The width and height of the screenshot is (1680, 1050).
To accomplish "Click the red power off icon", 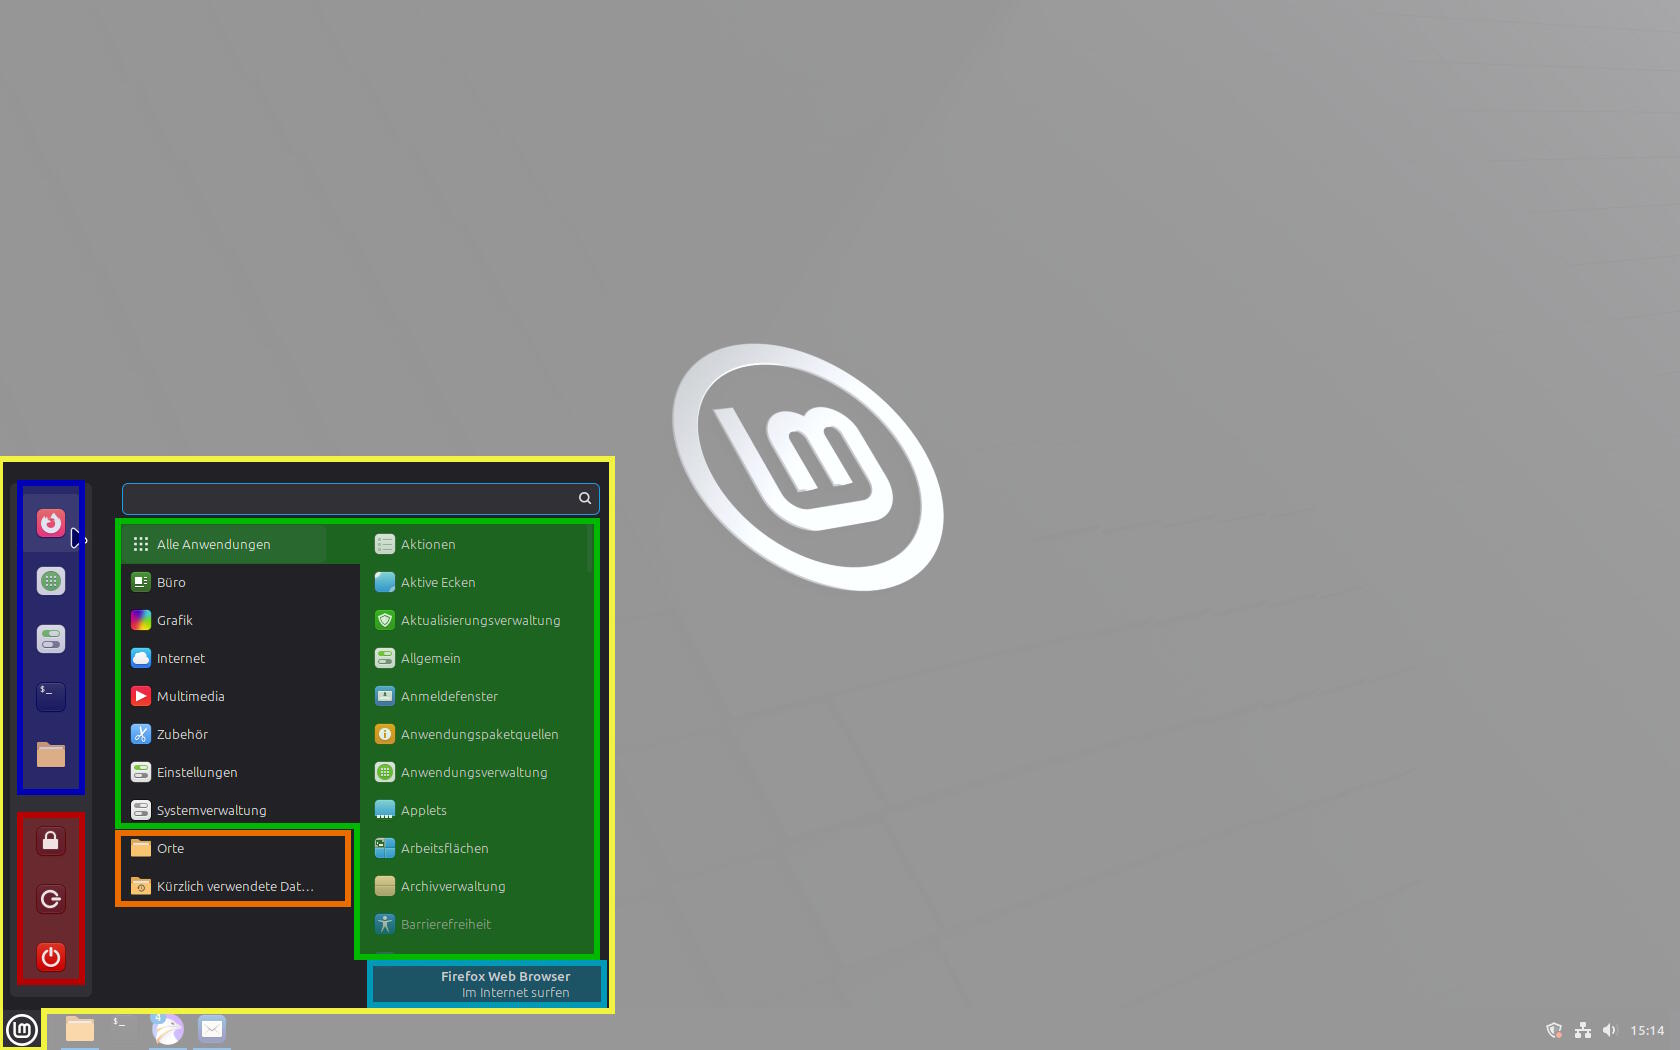I will (x=51, y=957).
